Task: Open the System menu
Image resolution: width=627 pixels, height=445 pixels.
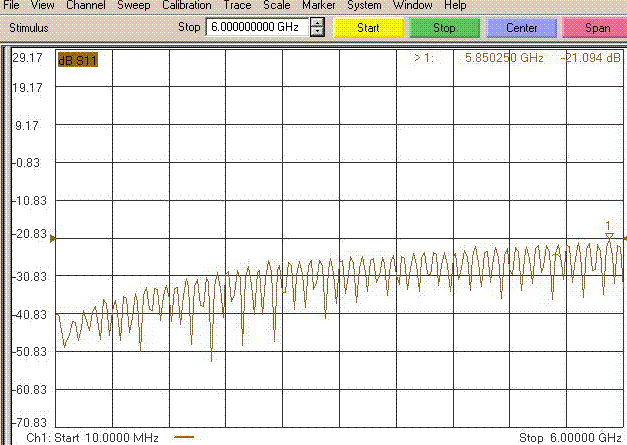Action: [364, 5]
